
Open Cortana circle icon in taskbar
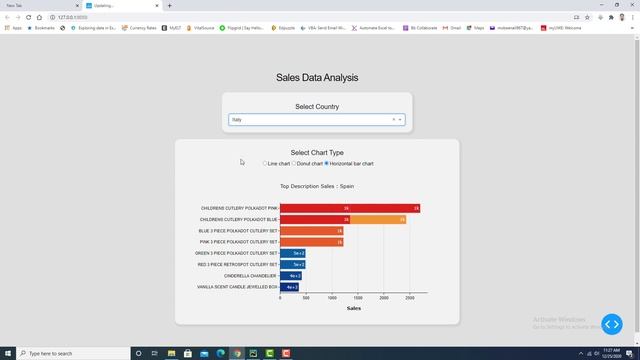(x=139, y=353)
